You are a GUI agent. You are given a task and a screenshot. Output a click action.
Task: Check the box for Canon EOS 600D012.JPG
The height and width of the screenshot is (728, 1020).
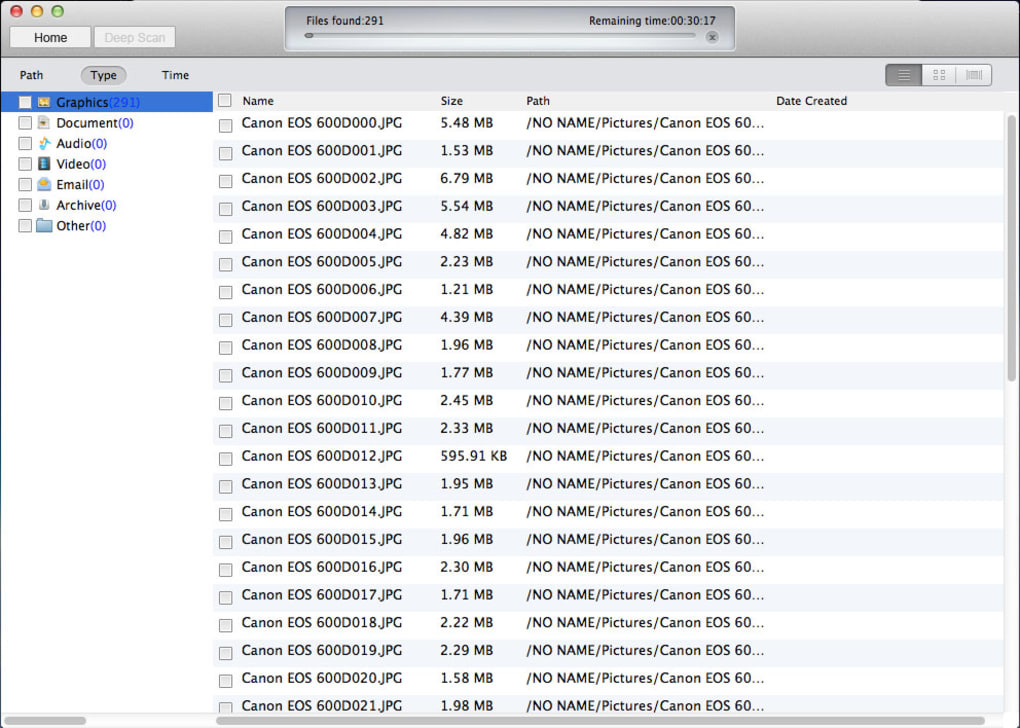coord(226,459)
